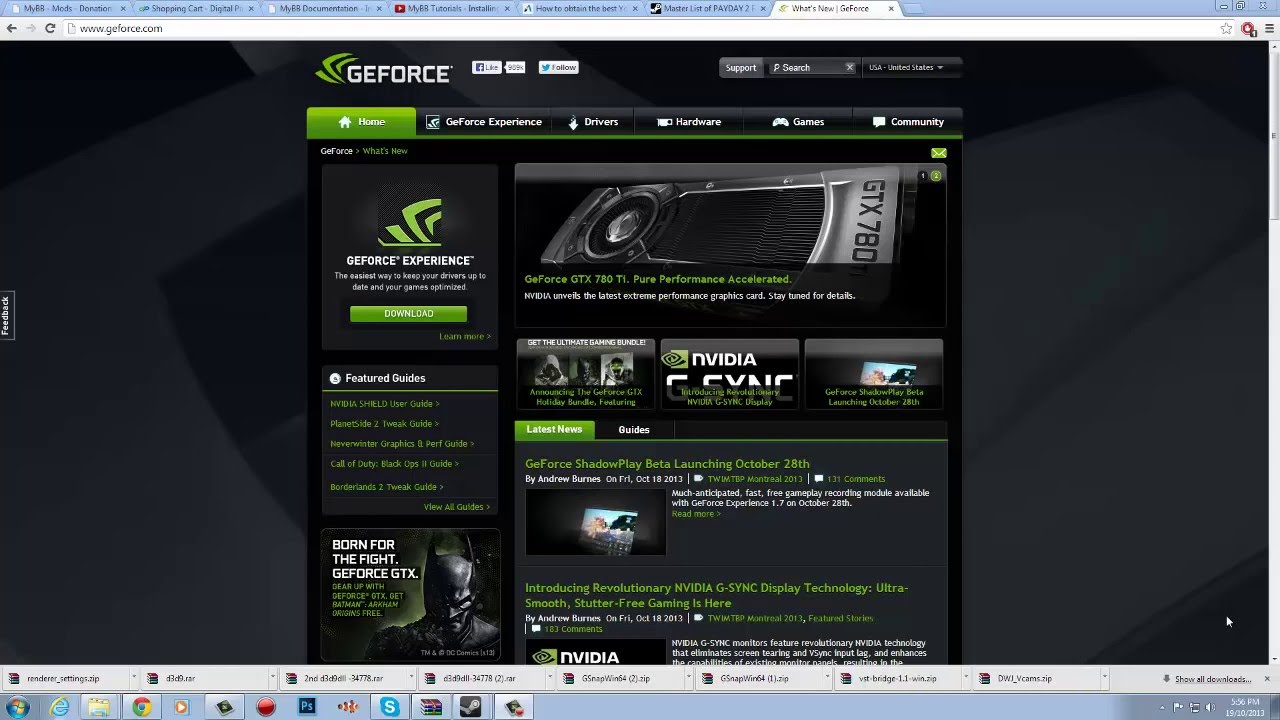
Task: Close the What's New | GeForce tab
Action: (891, 8)
